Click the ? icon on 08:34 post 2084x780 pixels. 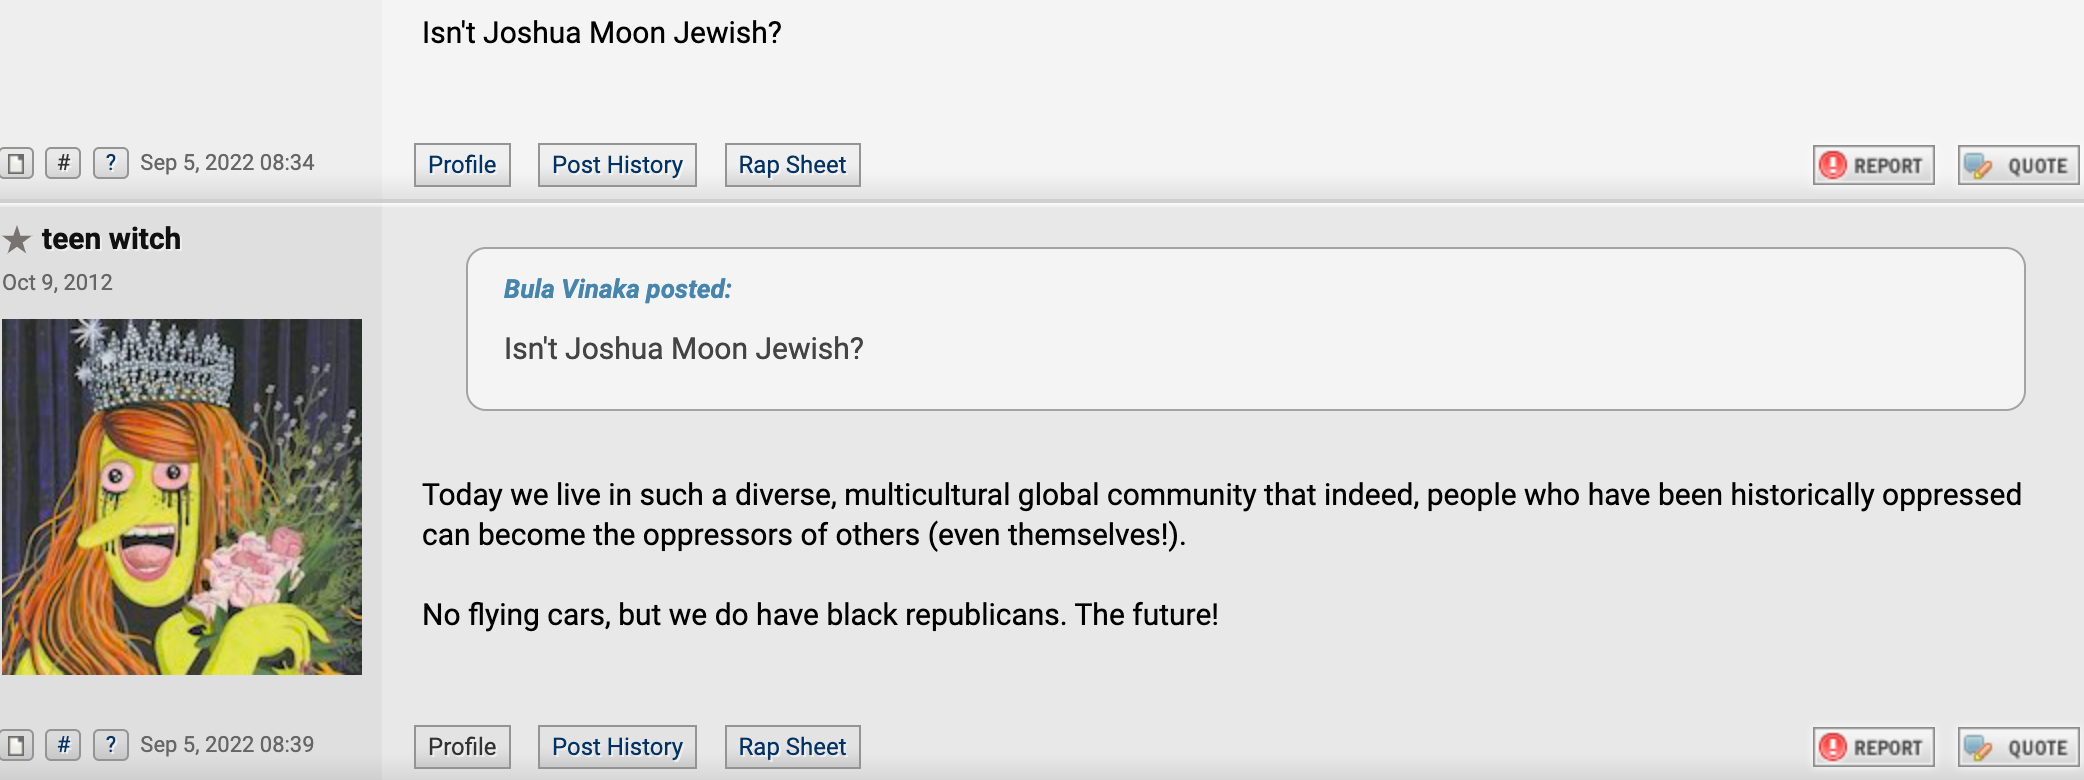click(x=111, y=163)
